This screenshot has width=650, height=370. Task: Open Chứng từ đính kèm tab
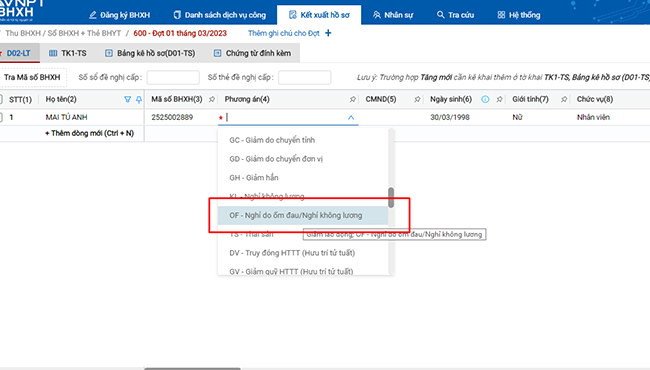tap(252, 53)
